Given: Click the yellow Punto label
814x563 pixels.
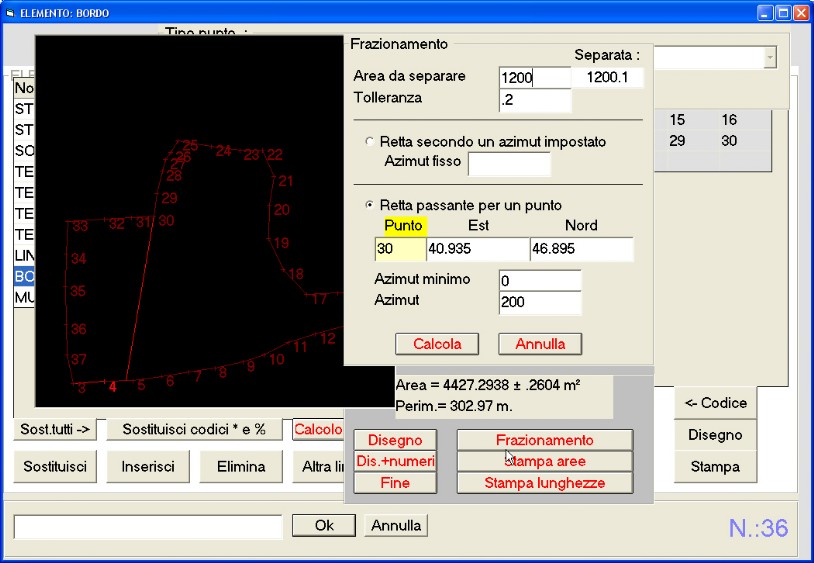Looking at the screenshot, I should coord(403,226).
